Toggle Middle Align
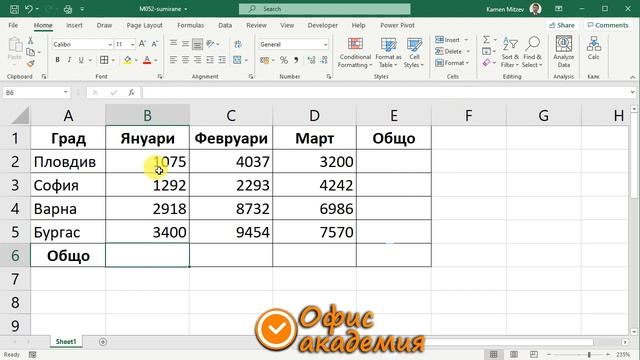This screenshot has width=640, height=360. pos(185,43)
